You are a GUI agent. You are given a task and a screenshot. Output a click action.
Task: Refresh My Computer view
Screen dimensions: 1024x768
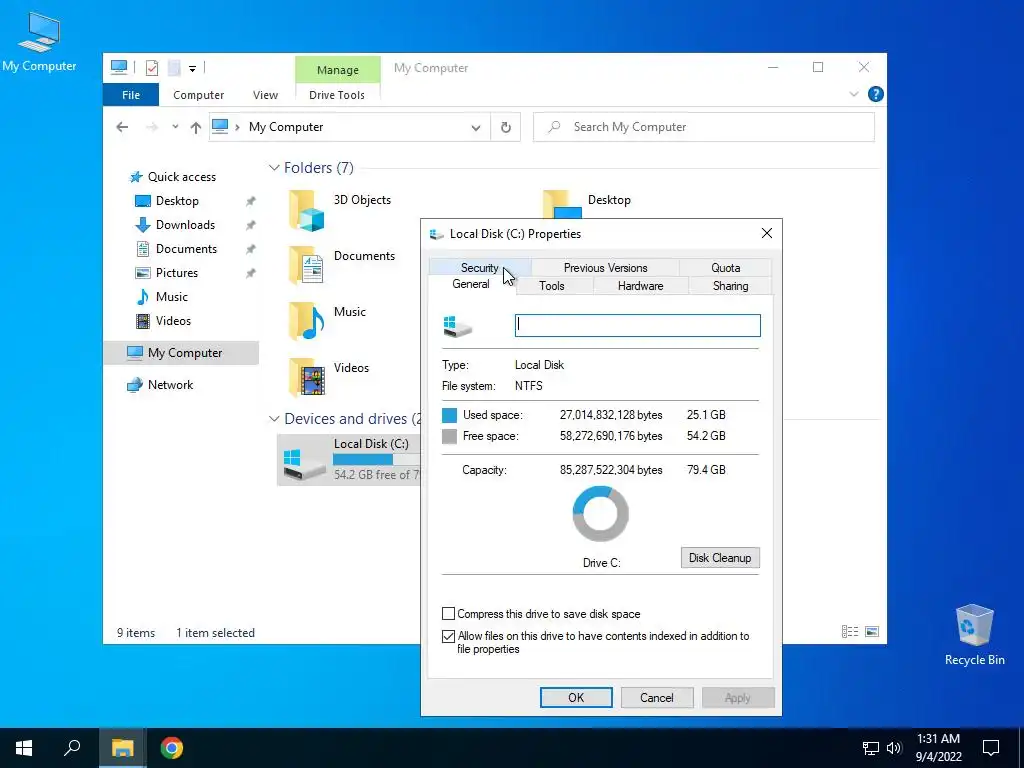(505, 127)
